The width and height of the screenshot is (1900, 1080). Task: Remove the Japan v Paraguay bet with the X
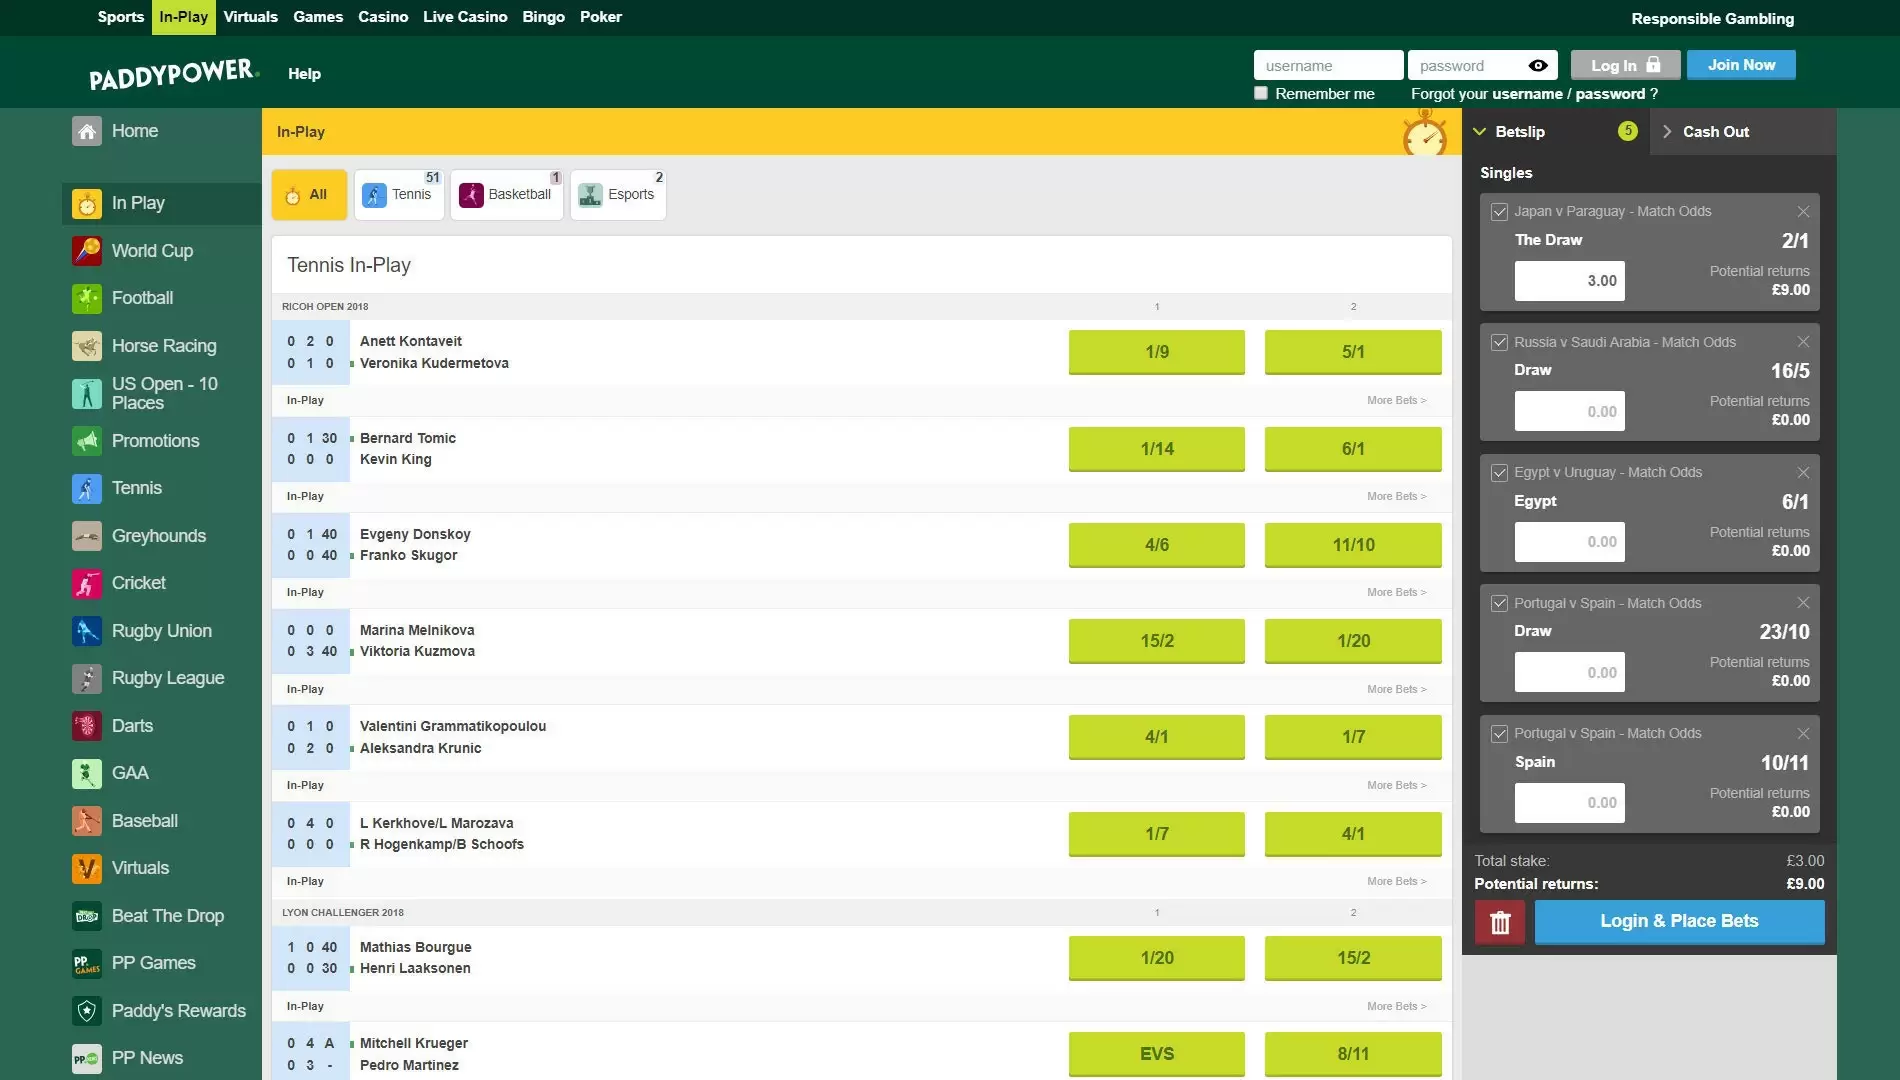[1803, 212]
